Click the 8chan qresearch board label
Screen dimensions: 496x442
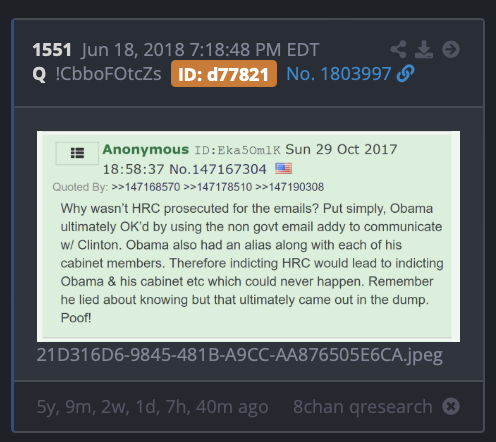pyautogui.click(x=363, y=407)
